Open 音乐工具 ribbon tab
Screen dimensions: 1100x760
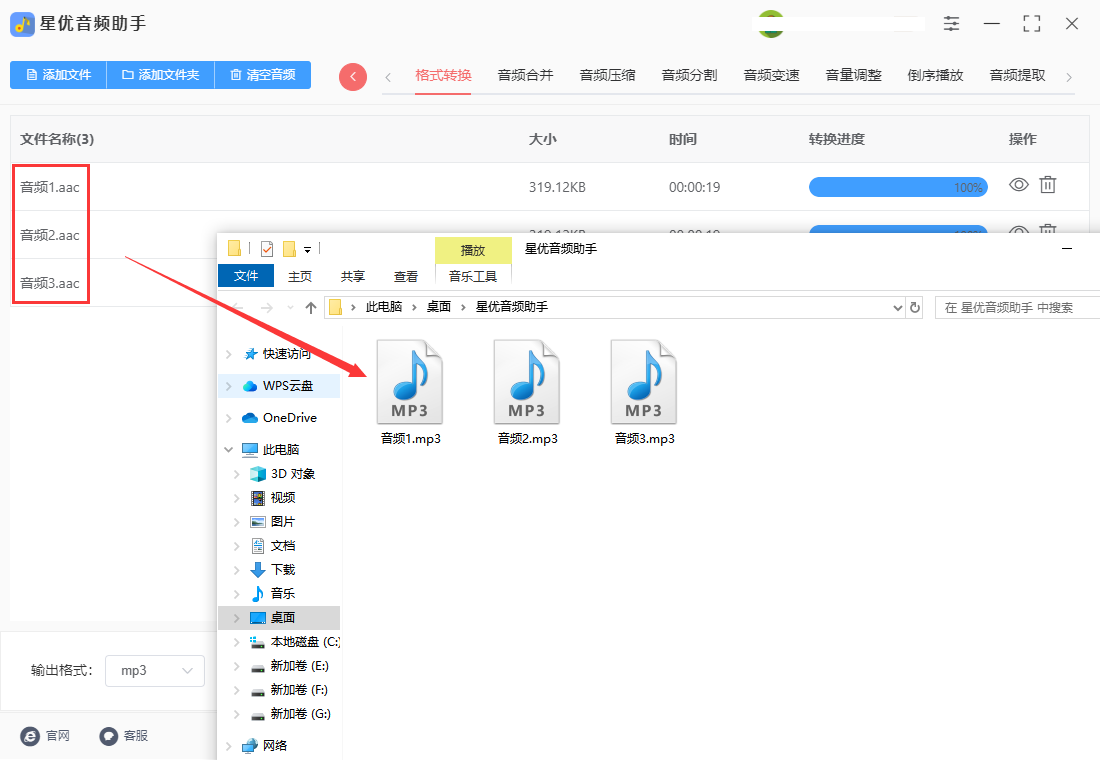(x=473, y=276)
